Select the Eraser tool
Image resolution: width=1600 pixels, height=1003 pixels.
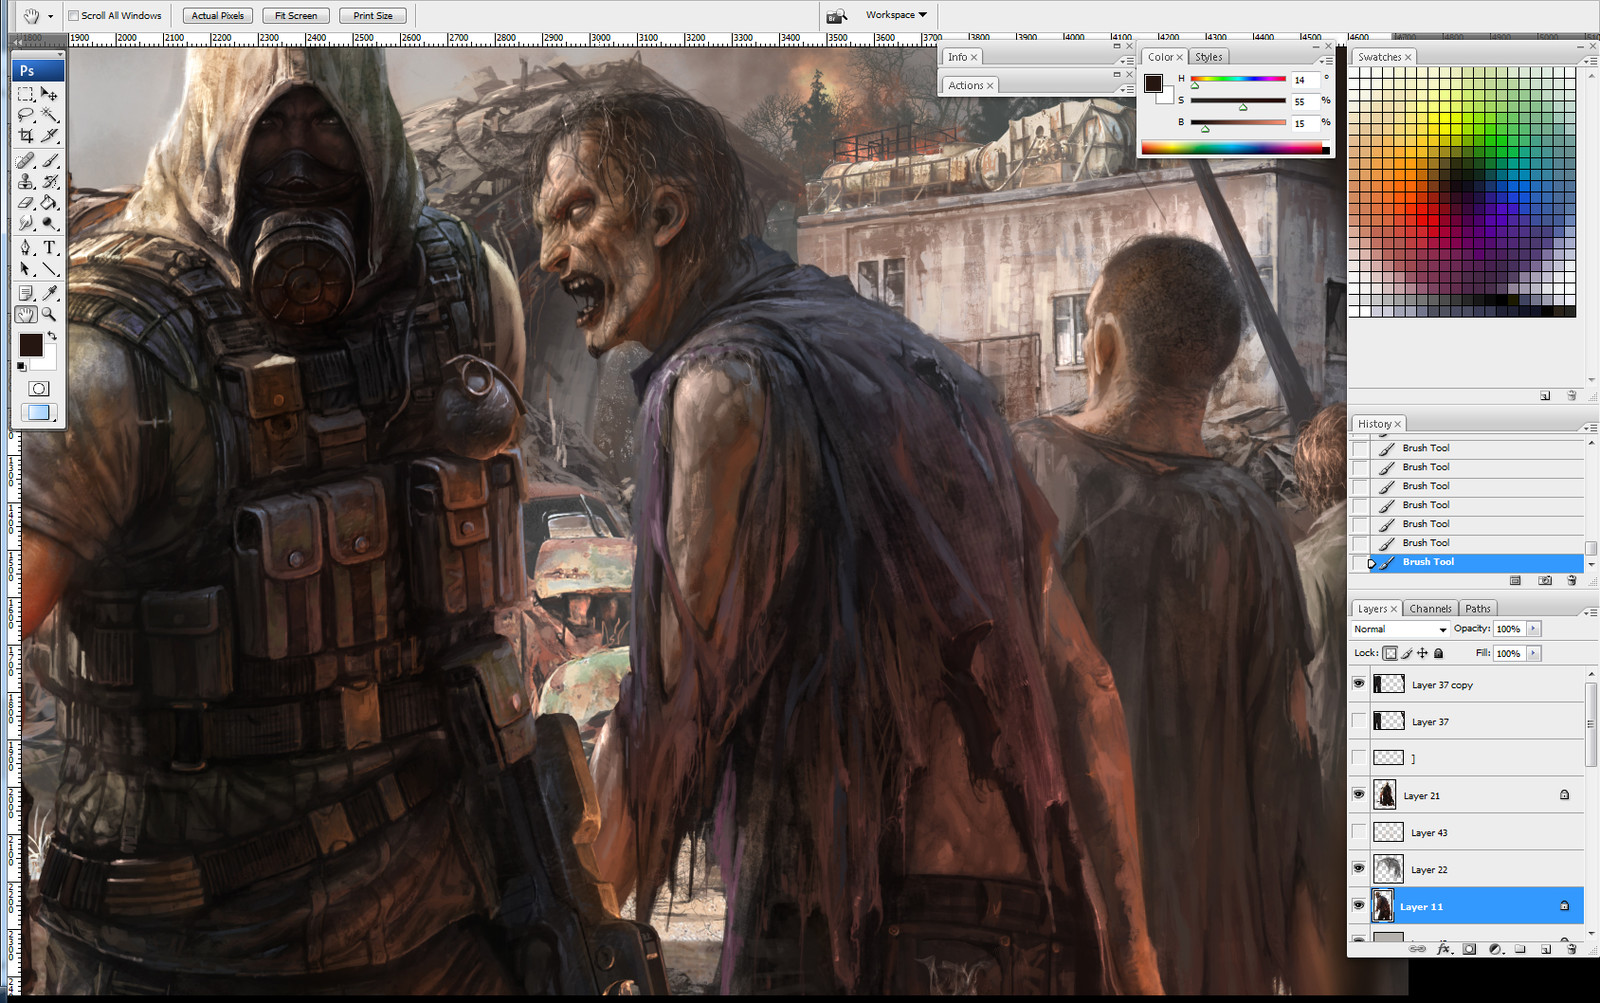26,203
